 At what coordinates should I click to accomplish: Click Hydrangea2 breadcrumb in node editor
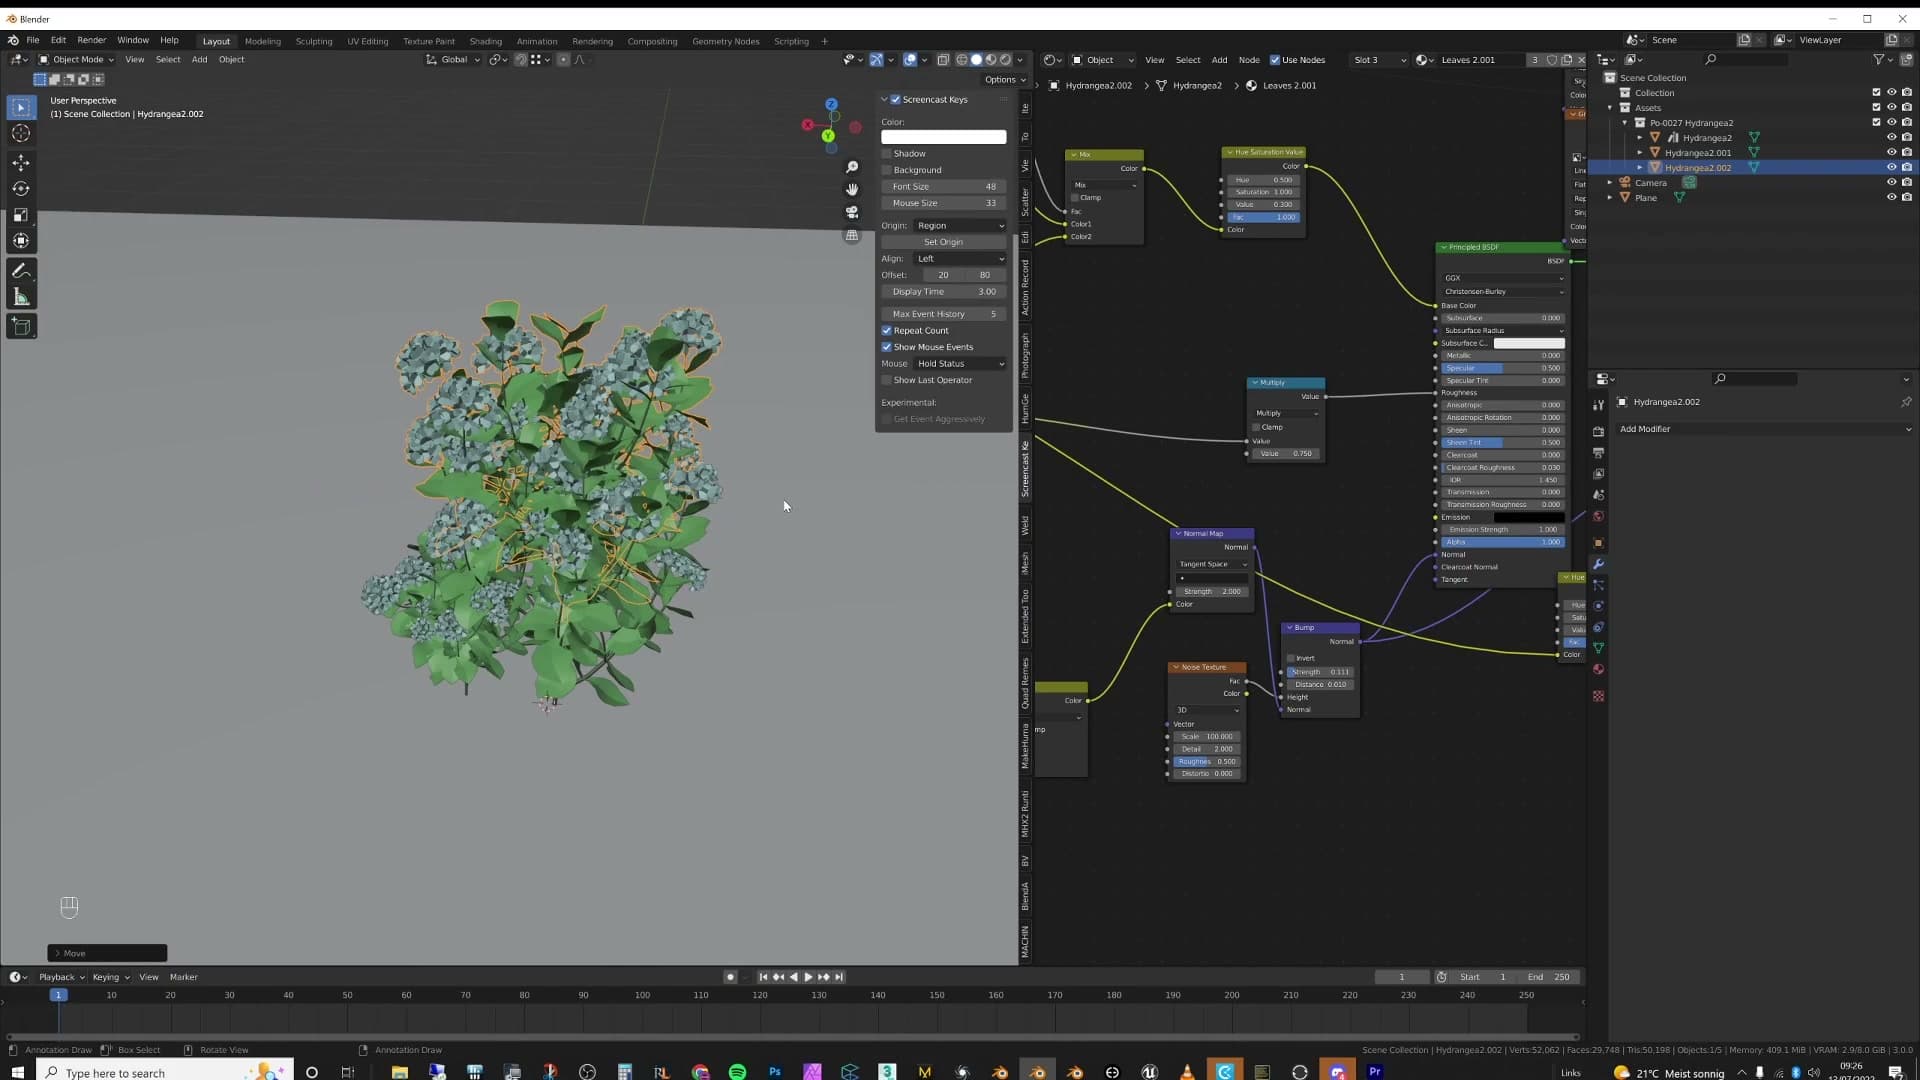(1196, 86)
